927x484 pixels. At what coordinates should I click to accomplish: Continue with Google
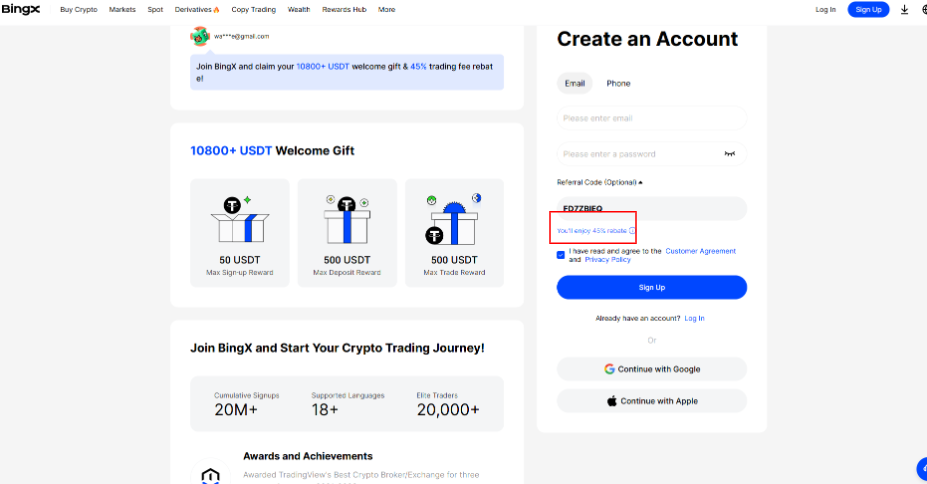pyautogui.click(x=652, y=369)
